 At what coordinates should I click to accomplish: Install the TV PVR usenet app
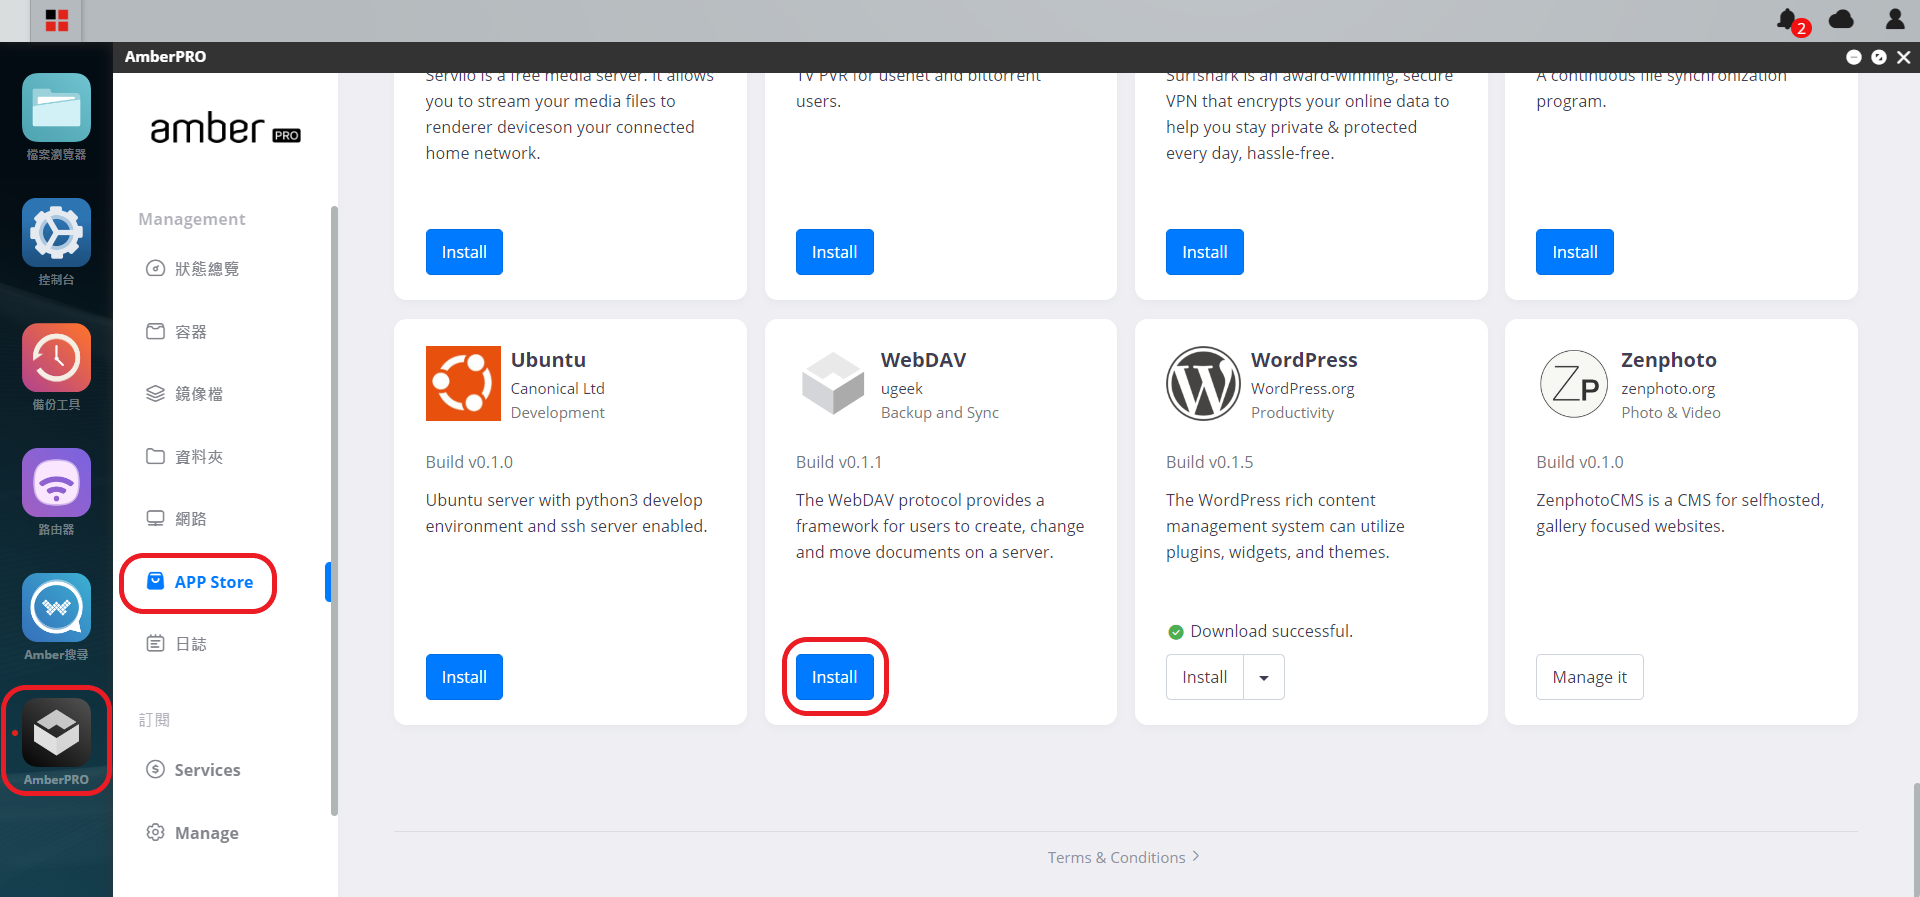tap(834, 252)
